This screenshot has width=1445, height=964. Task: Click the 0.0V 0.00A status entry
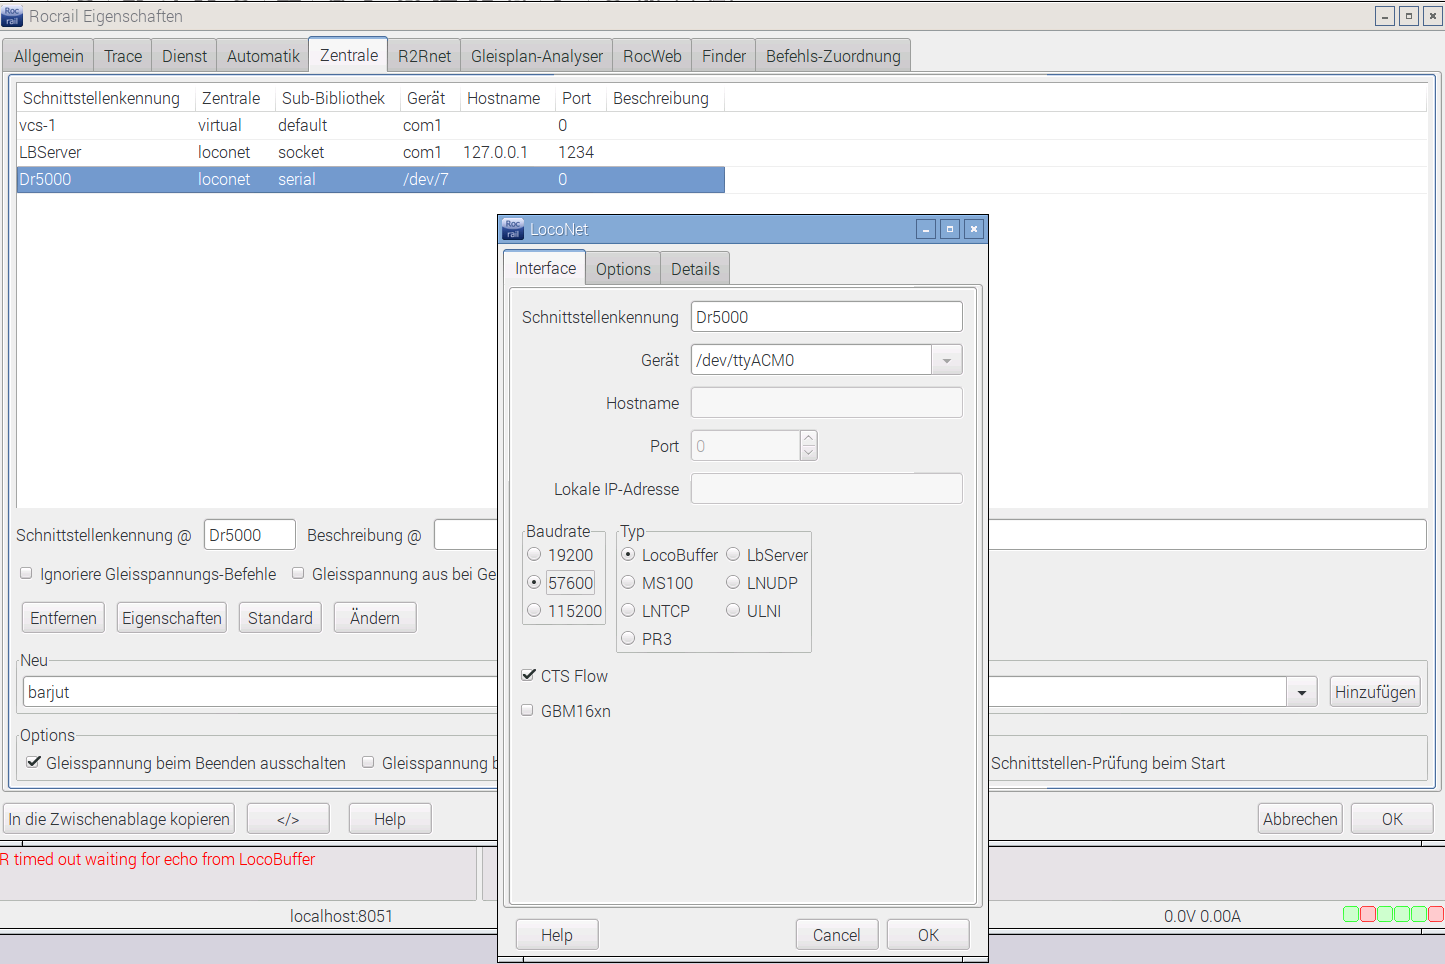pos(1202,916)
